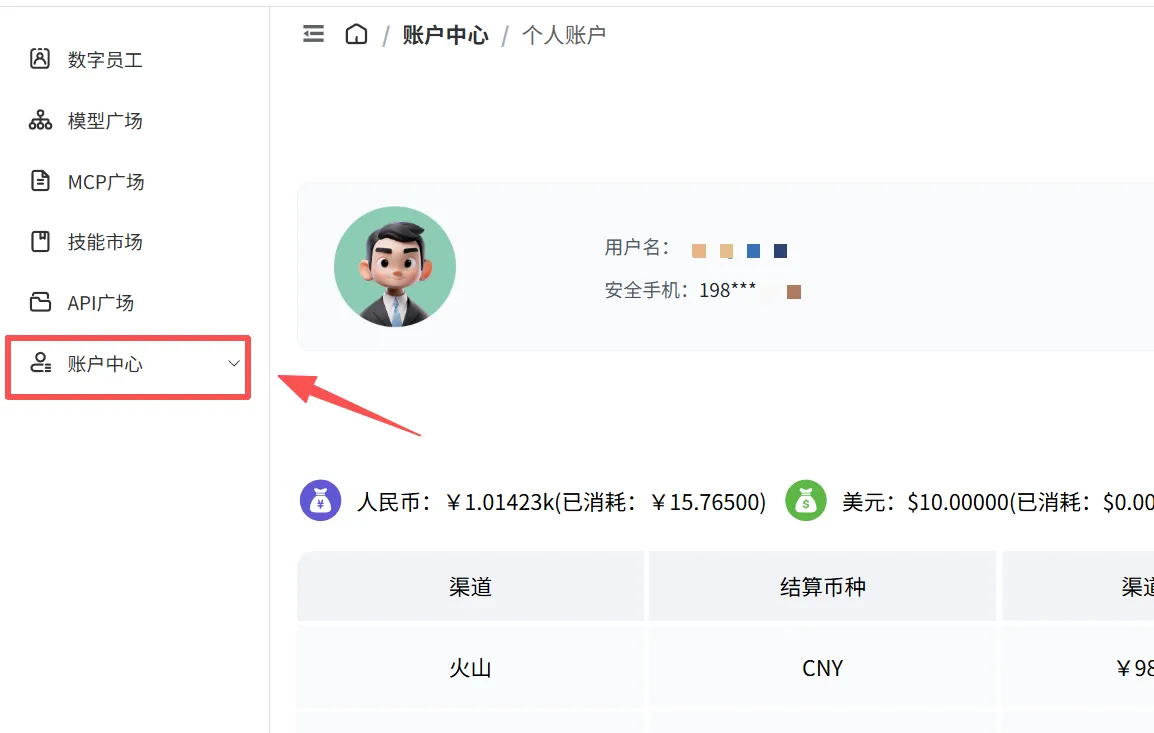Select 账户中心 menu label
This screenshot has width=1154, height=733.
tap(105, 364)
